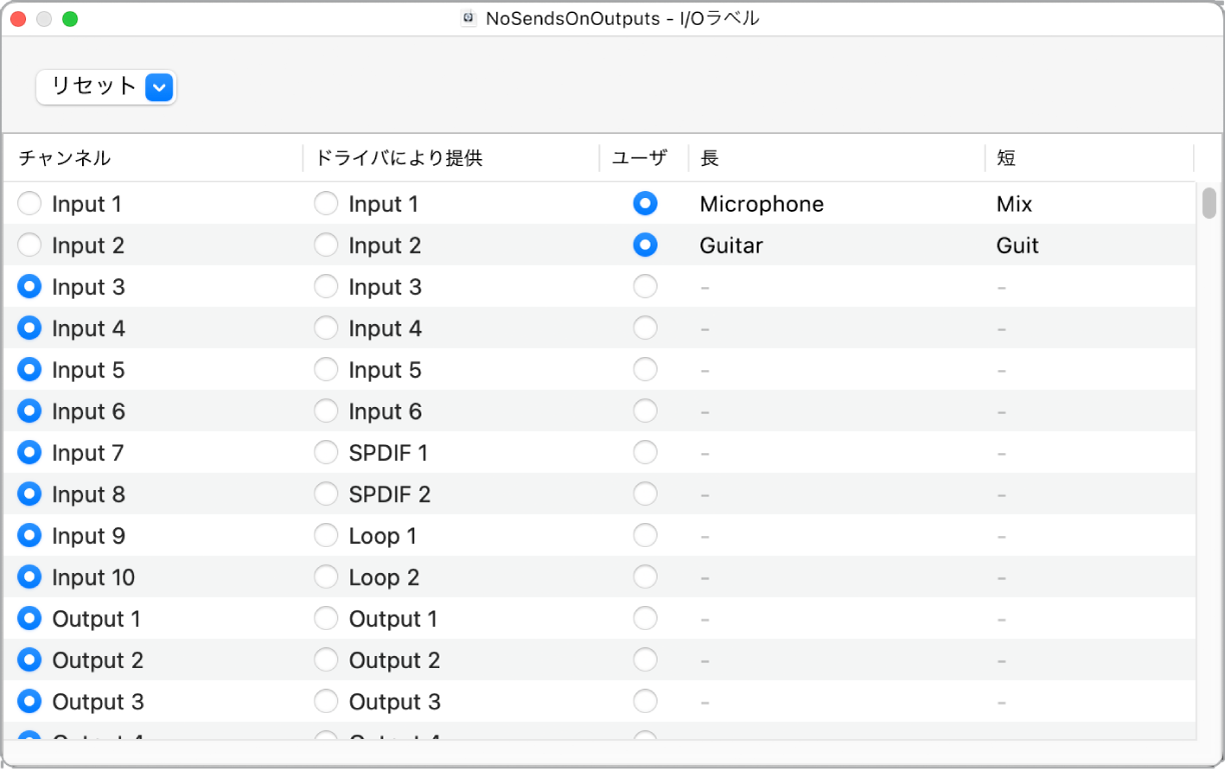The image size is (1226, 771).
Task: Disable the ユーザ radio for Input 2
Action: coord(645,245)
